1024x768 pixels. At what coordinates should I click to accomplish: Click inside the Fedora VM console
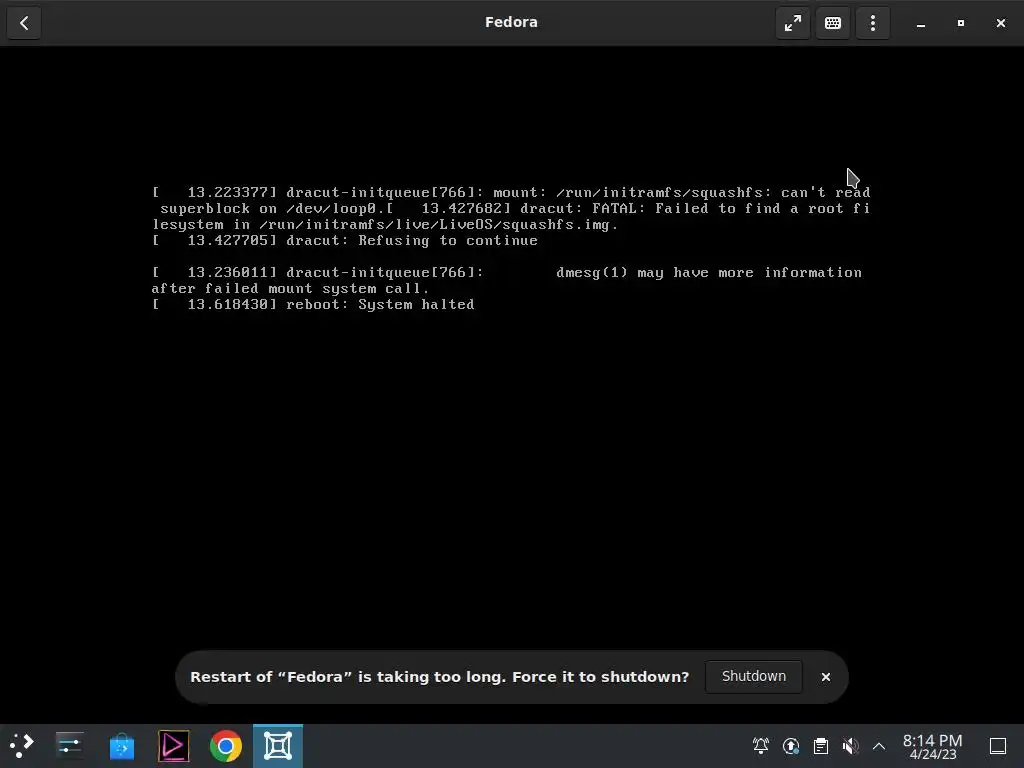512,385
